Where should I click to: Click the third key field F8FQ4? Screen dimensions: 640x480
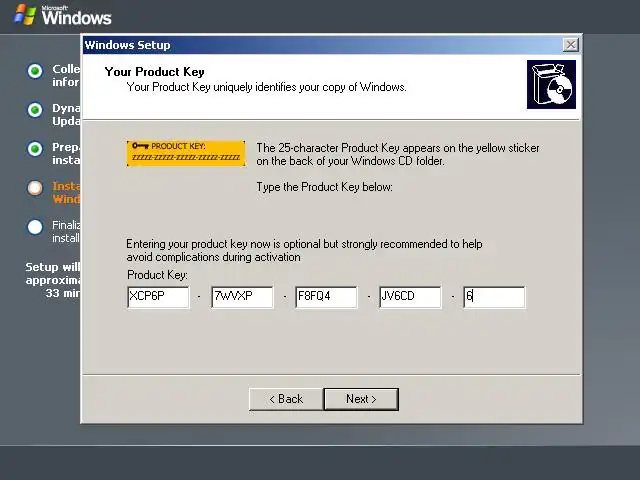[326, 297]
